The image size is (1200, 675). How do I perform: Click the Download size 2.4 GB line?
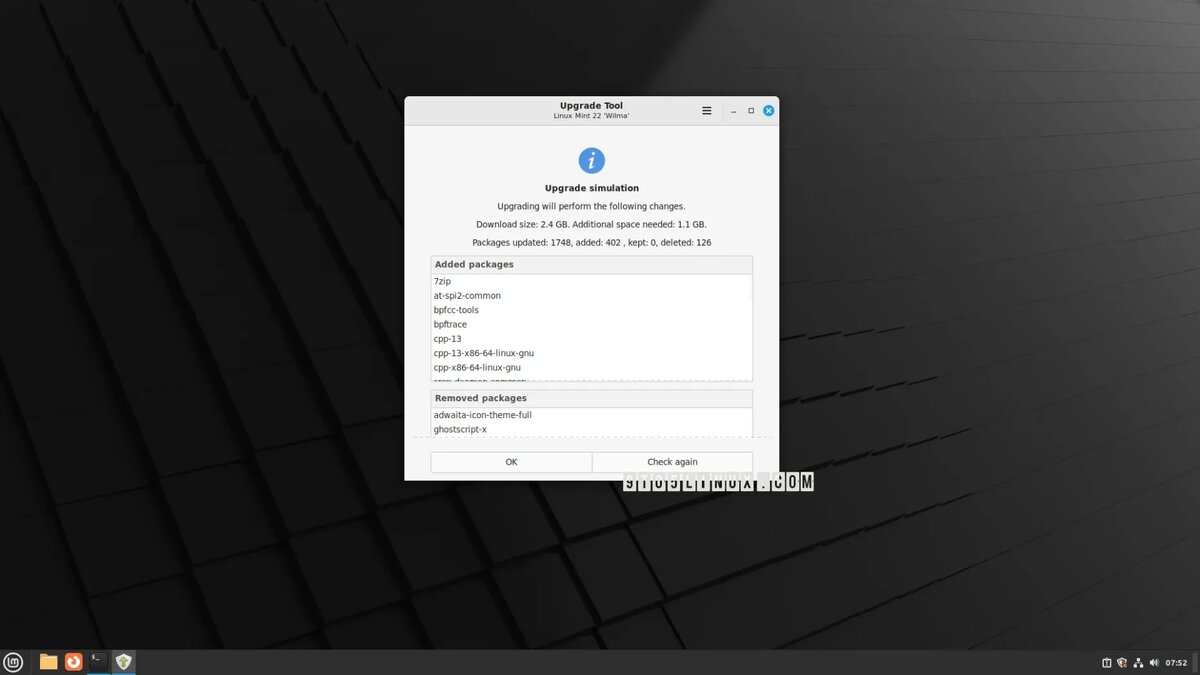point(592,225)
